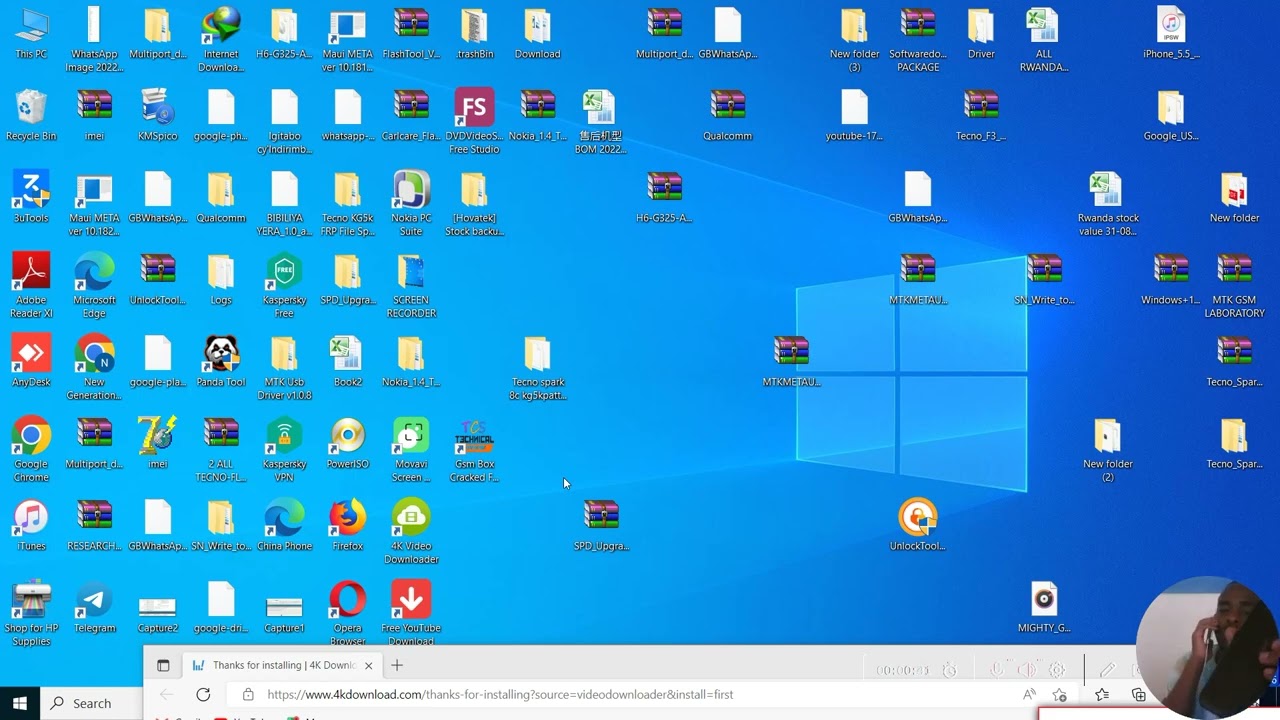Screen dimensions: 1280x720
Task: Select the New folder (2) icon
Action: point(1107,449)
